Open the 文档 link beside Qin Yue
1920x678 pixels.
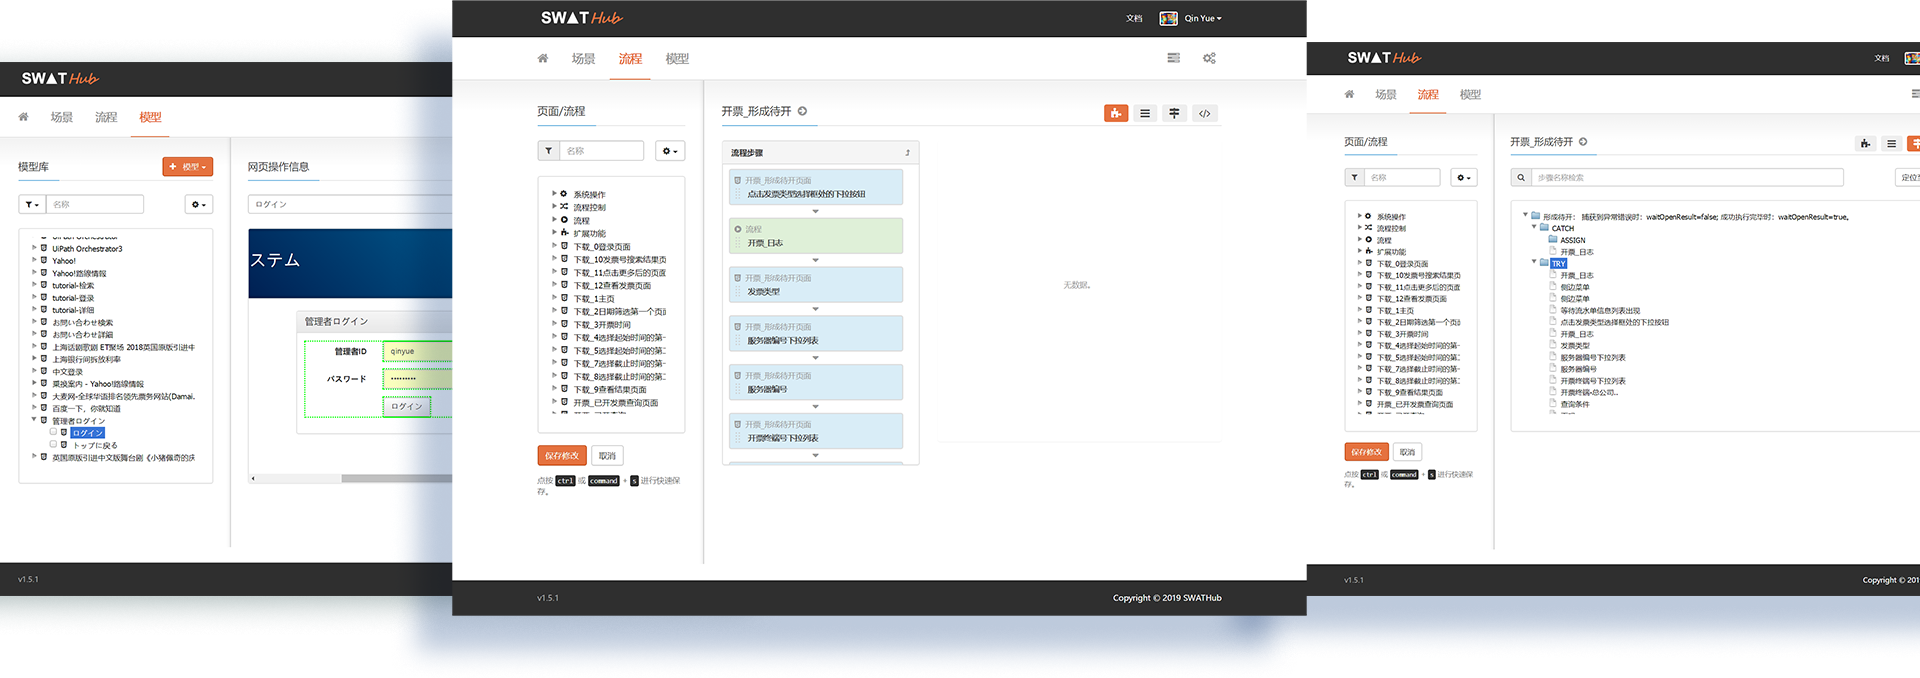[x=1134, y=18]
